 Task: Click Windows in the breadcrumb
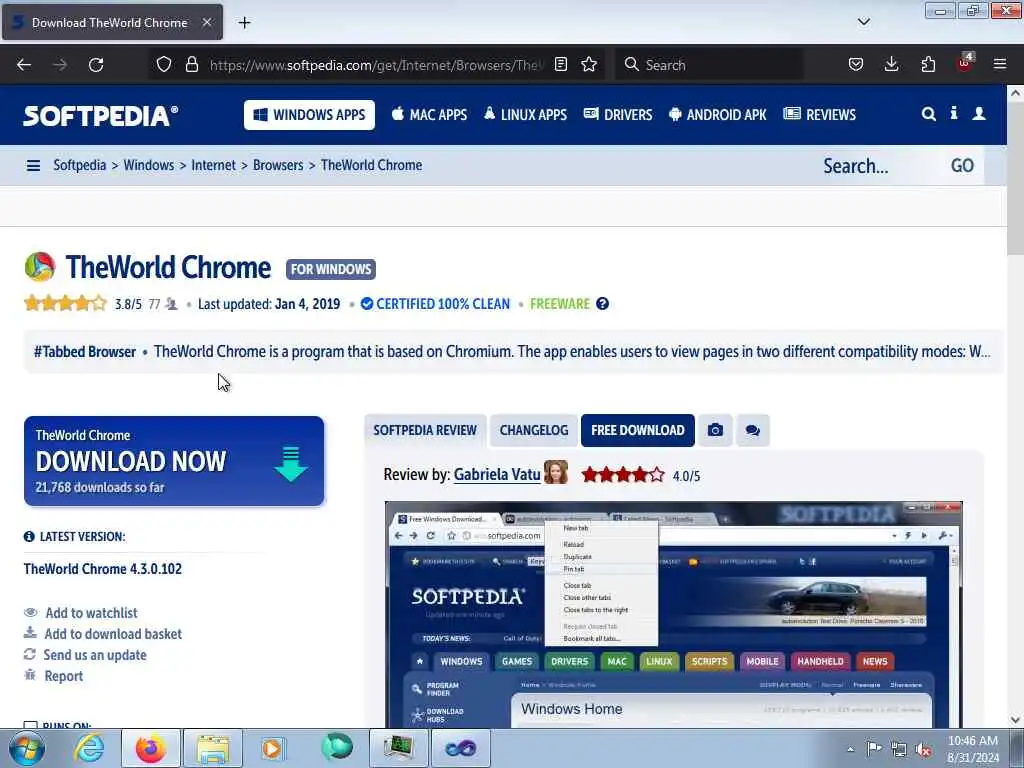149,165
